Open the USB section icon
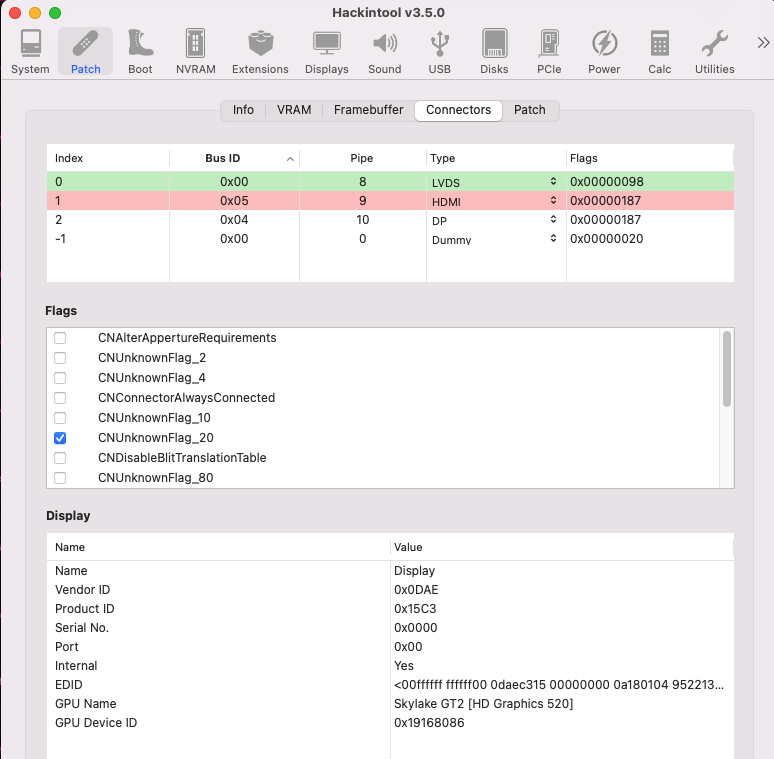The height and width of the screenshot is (759, 774). 439,51
